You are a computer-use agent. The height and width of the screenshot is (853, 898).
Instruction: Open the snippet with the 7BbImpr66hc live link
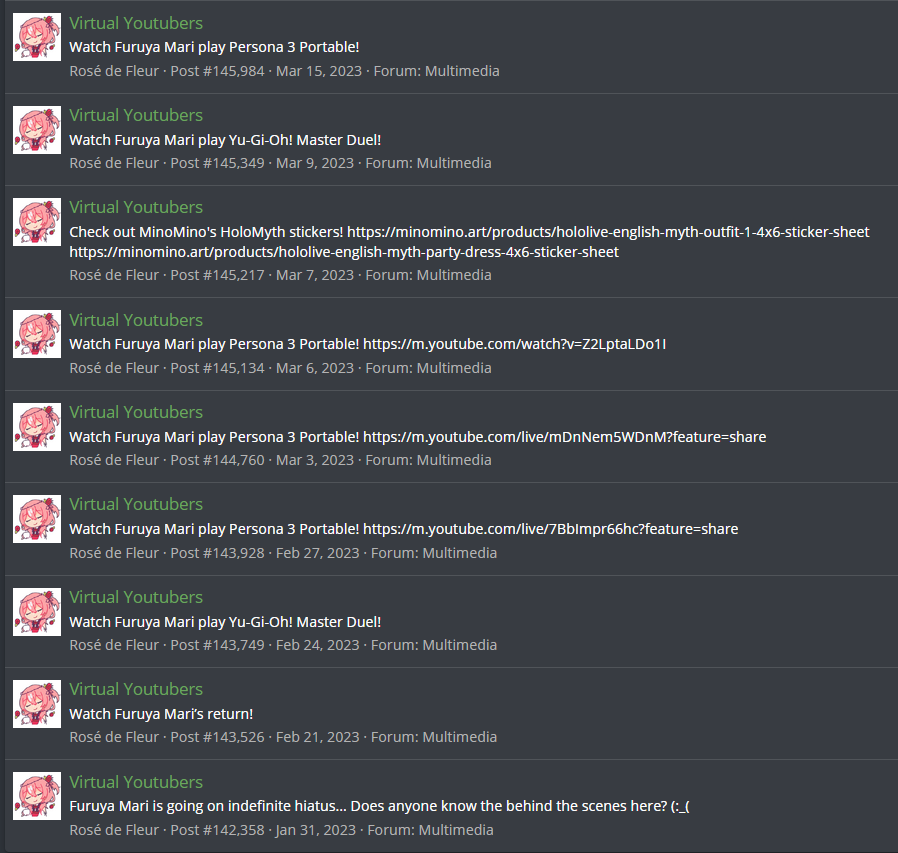(x=404, y=529)
